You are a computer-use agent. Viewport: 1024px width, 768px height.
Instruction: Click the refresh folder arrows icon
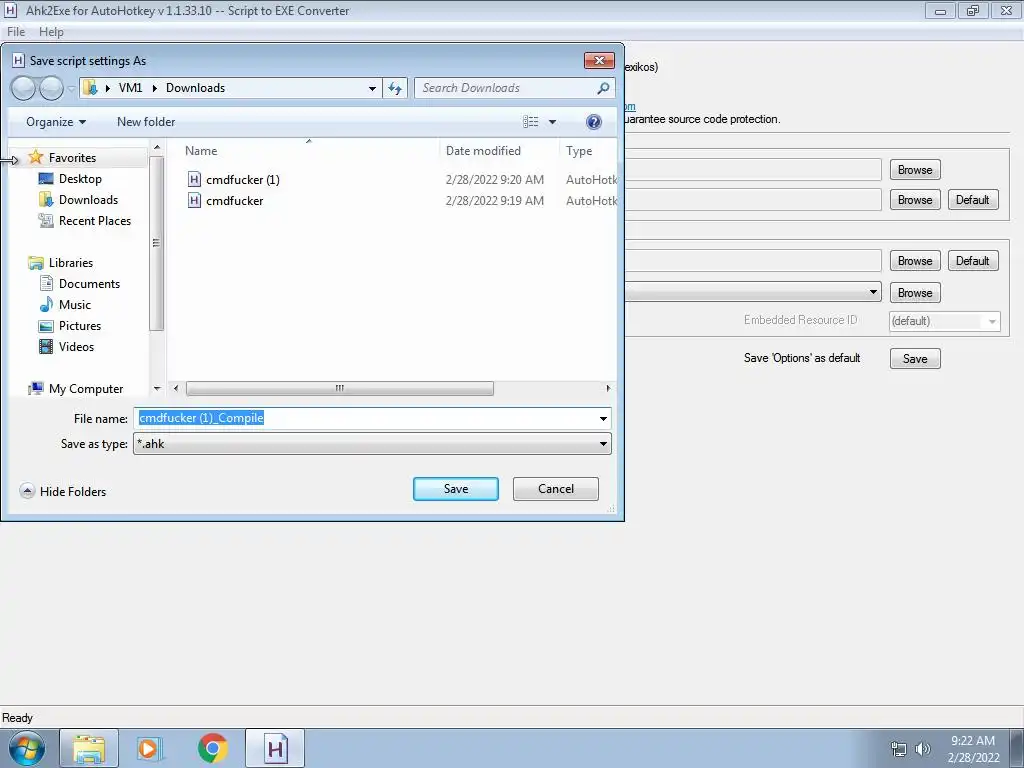(x=395, y=88)
